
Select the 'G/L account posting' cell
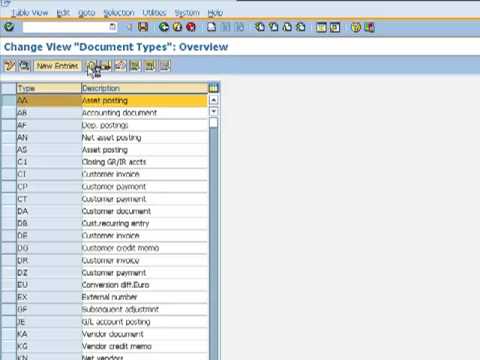[144, 322]
